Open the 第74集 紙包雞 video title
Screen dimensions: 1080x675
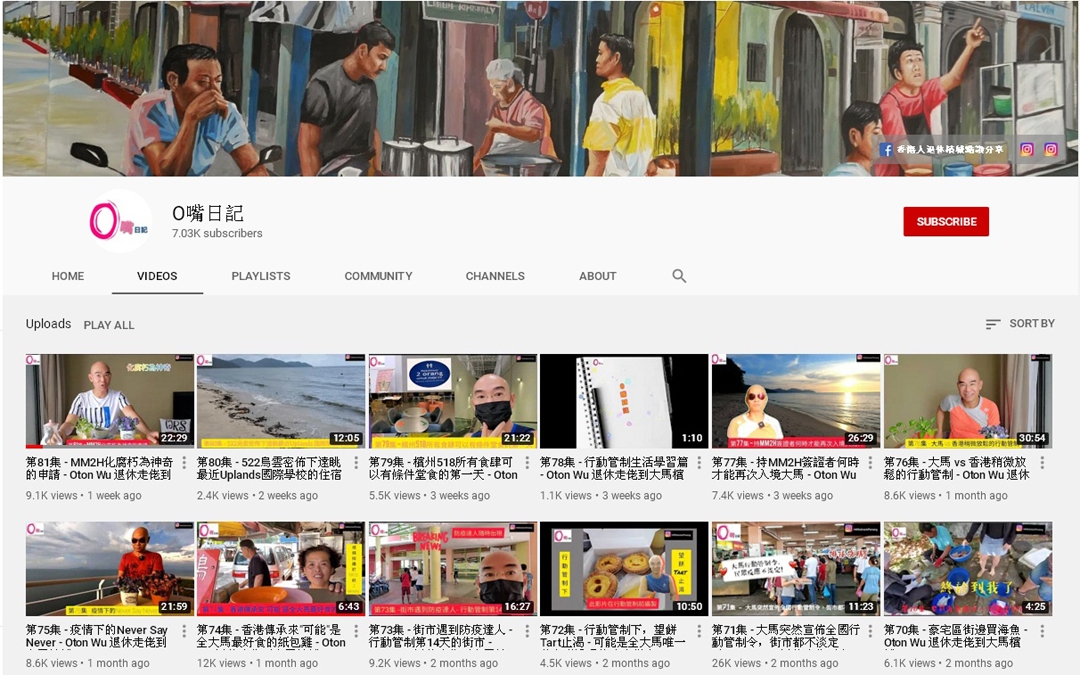click(271, 636)
